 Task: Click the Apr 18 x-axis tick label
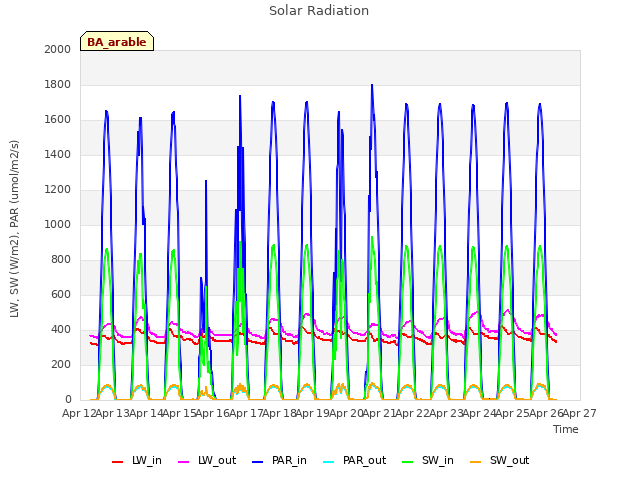pos(279,413)
